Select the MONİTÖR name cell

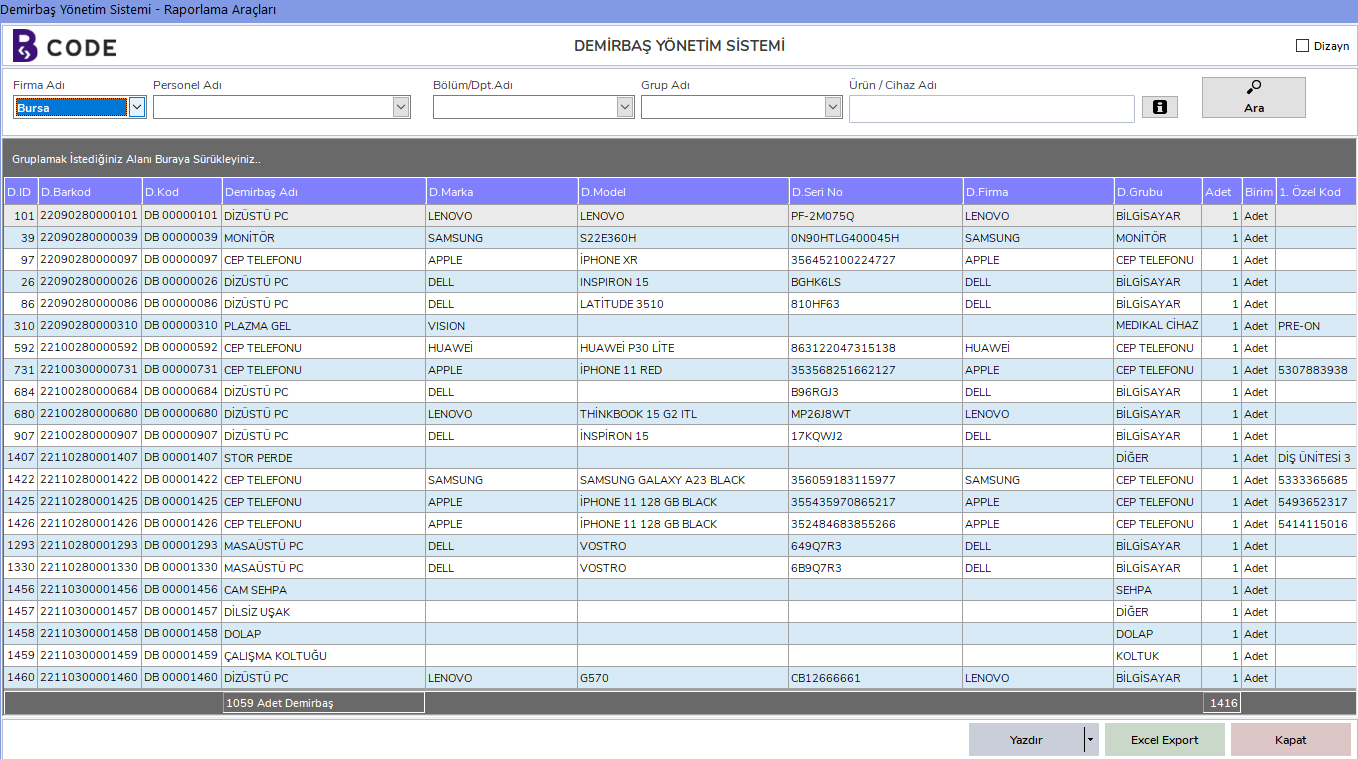tap(324, 238)
